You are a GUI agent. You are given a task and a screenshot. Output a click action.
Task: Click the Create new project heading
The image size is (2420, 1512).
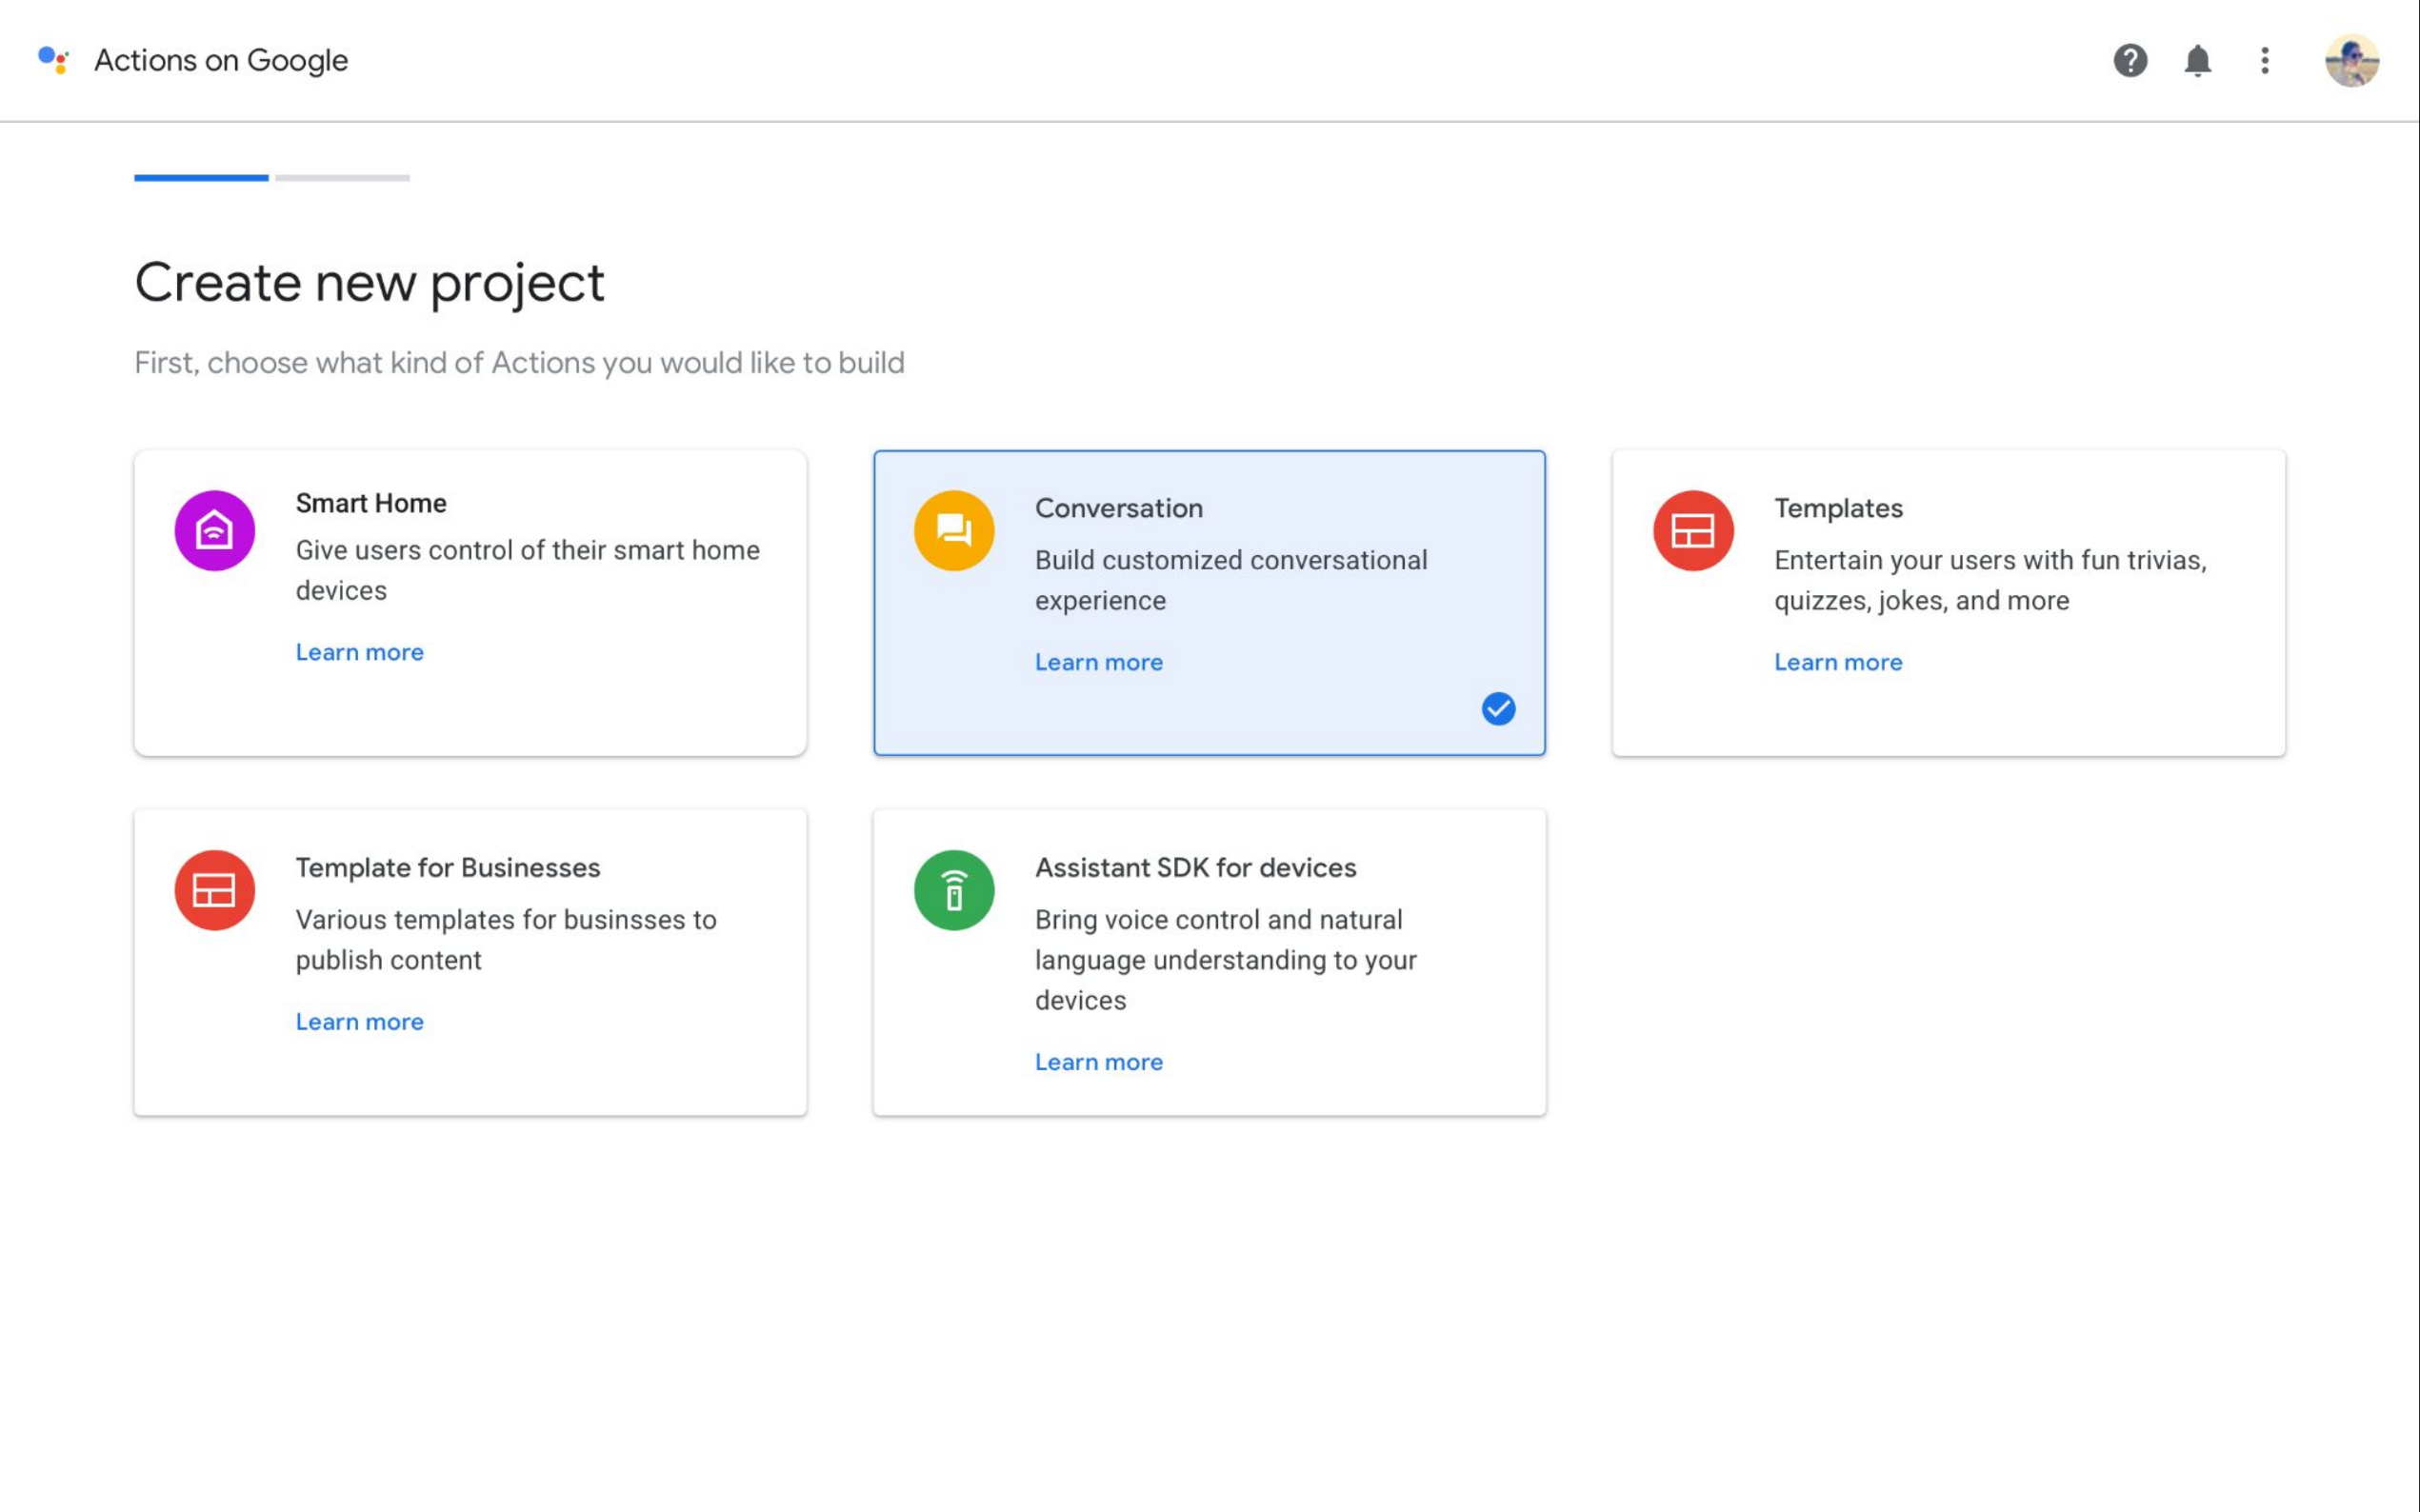tap(369, 283)
